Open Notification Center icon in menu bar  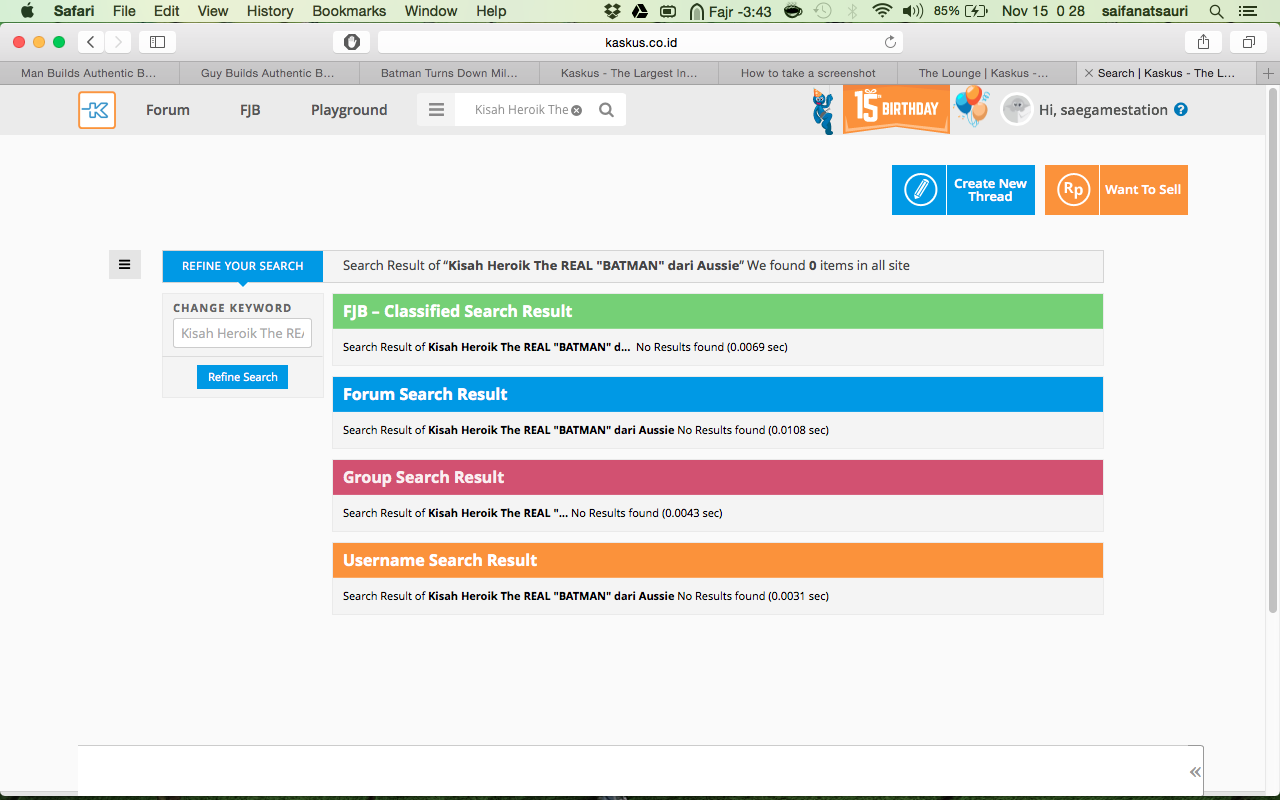pyautogui.click(x=1246, y=11)
